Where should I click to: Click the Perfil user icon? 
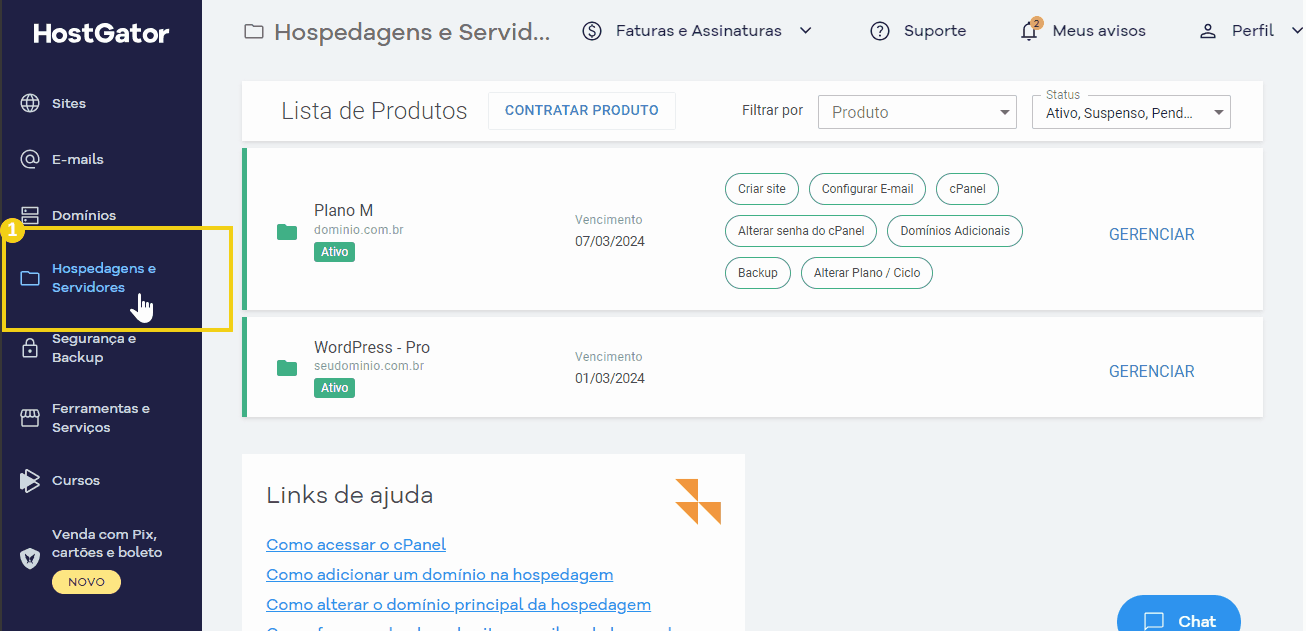point(1208,31)
